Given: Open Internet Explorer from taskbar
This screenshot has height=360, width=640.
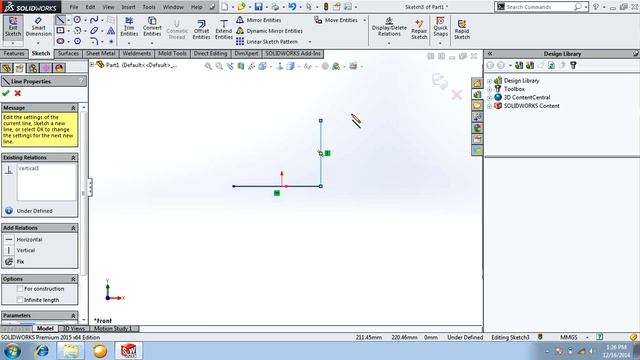Looking at the screenshot, I should coord(42,351).
